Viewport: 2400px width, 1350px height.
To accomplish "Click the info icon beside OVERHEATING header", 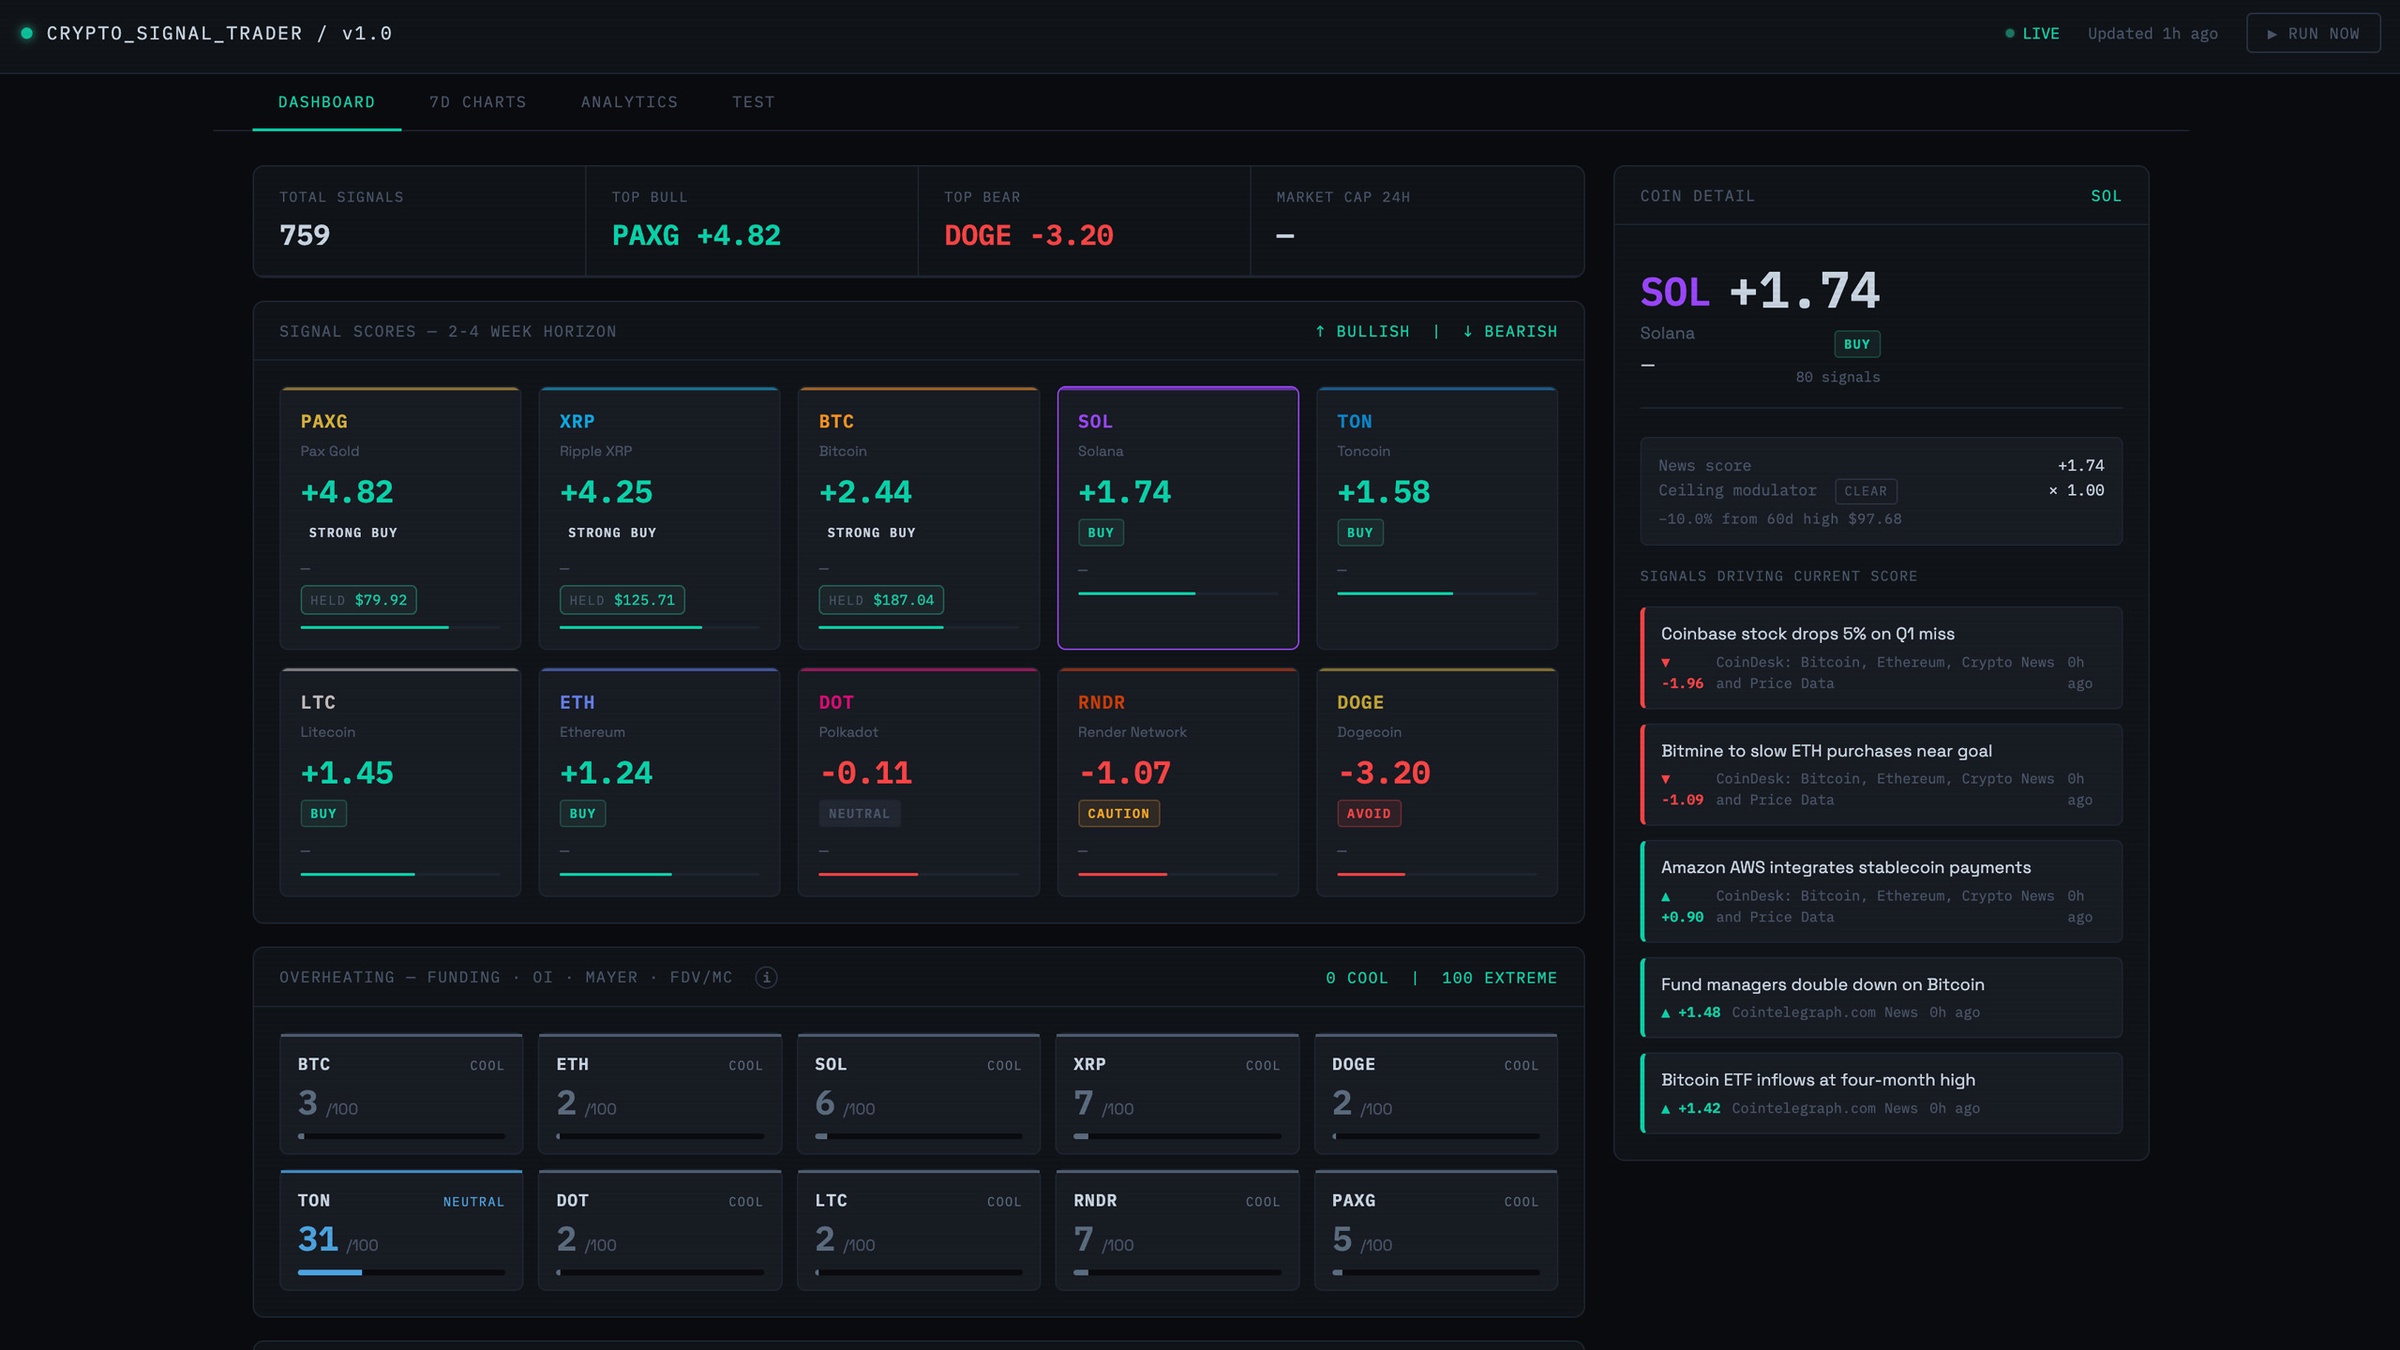I will pyautogui.click(x=766, y=977).
